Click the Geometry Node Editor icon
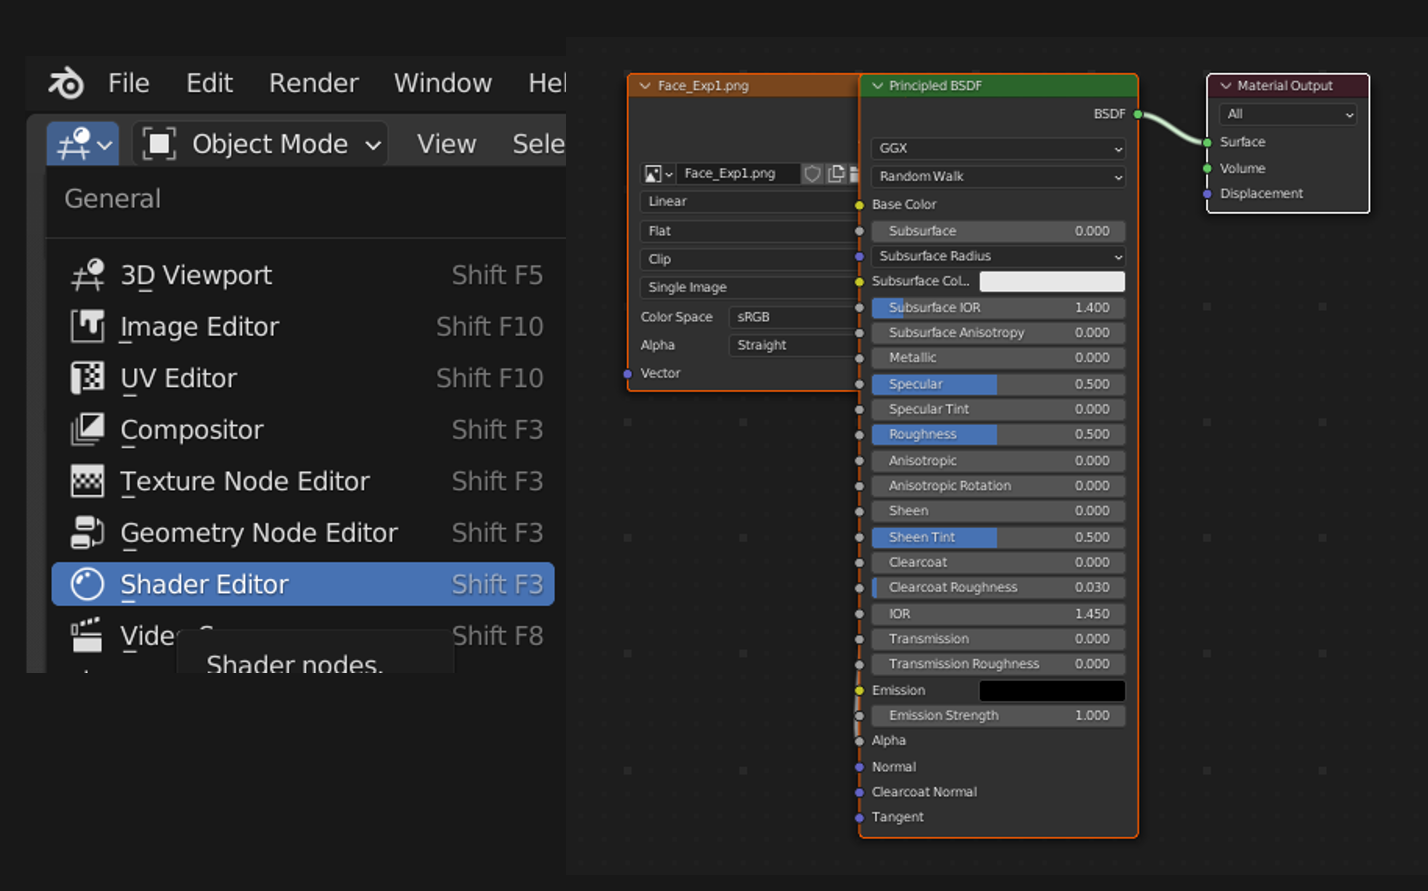The width and height of the screenshot is (1428, 891). pyautogui.click(x=87, y=532)
